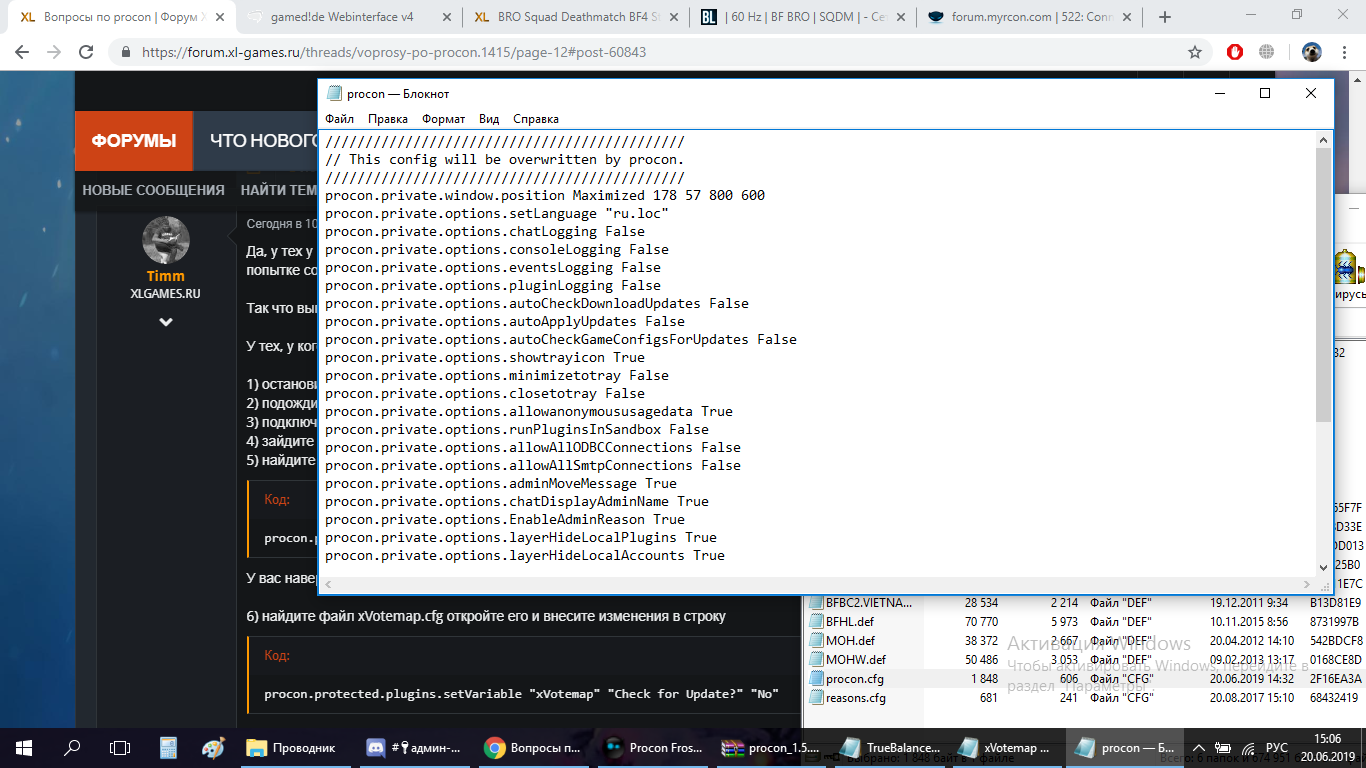
Task: Bookmark this page with star icon
Action: 1194,52
